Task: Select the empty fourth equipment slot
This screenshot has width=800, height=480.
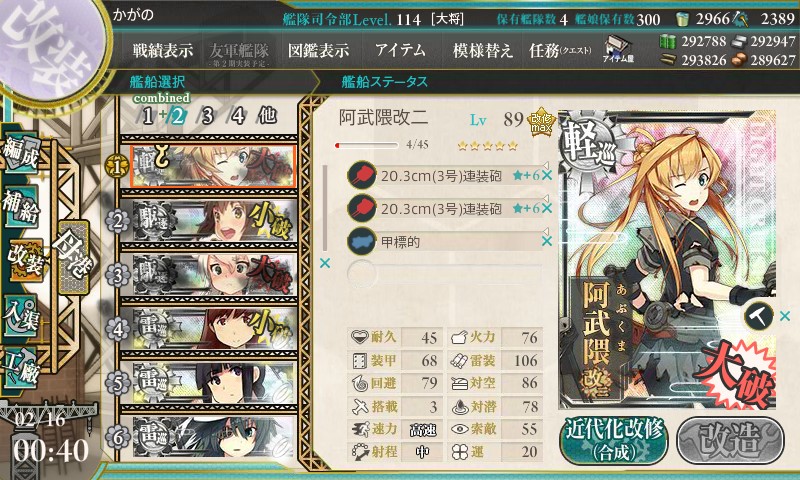Action: click(444, 274)
